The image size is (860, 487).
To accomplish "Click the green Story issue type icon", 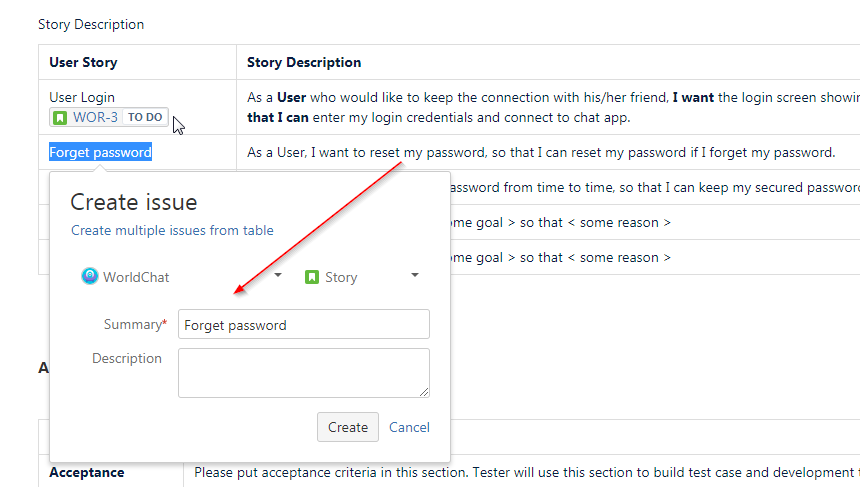I will [x=312, y=277].
